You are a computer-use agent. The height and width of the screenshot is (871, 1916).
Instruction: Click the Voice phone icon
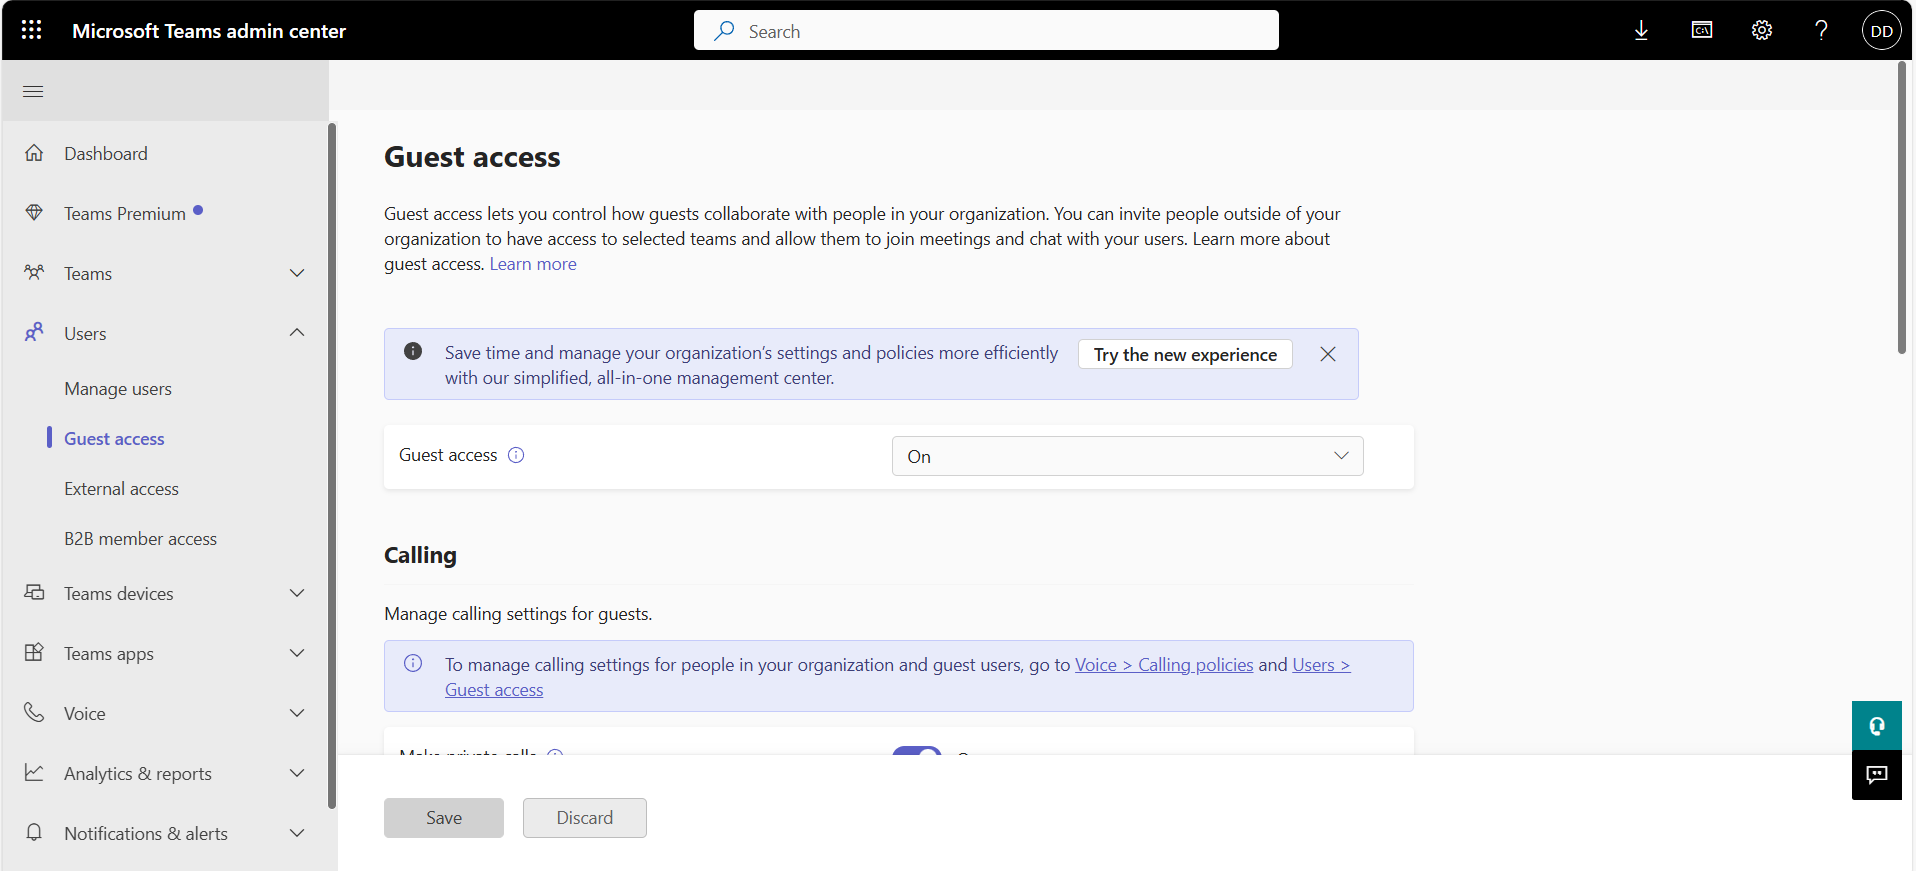tap(34, 712)
